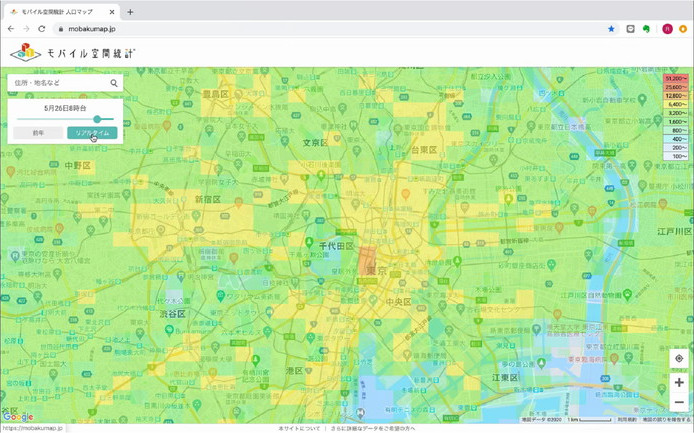The height and width of the screenshot is (433, 694).
Task: Close the モバイル空間統計 tab
Action: [112, 12]
